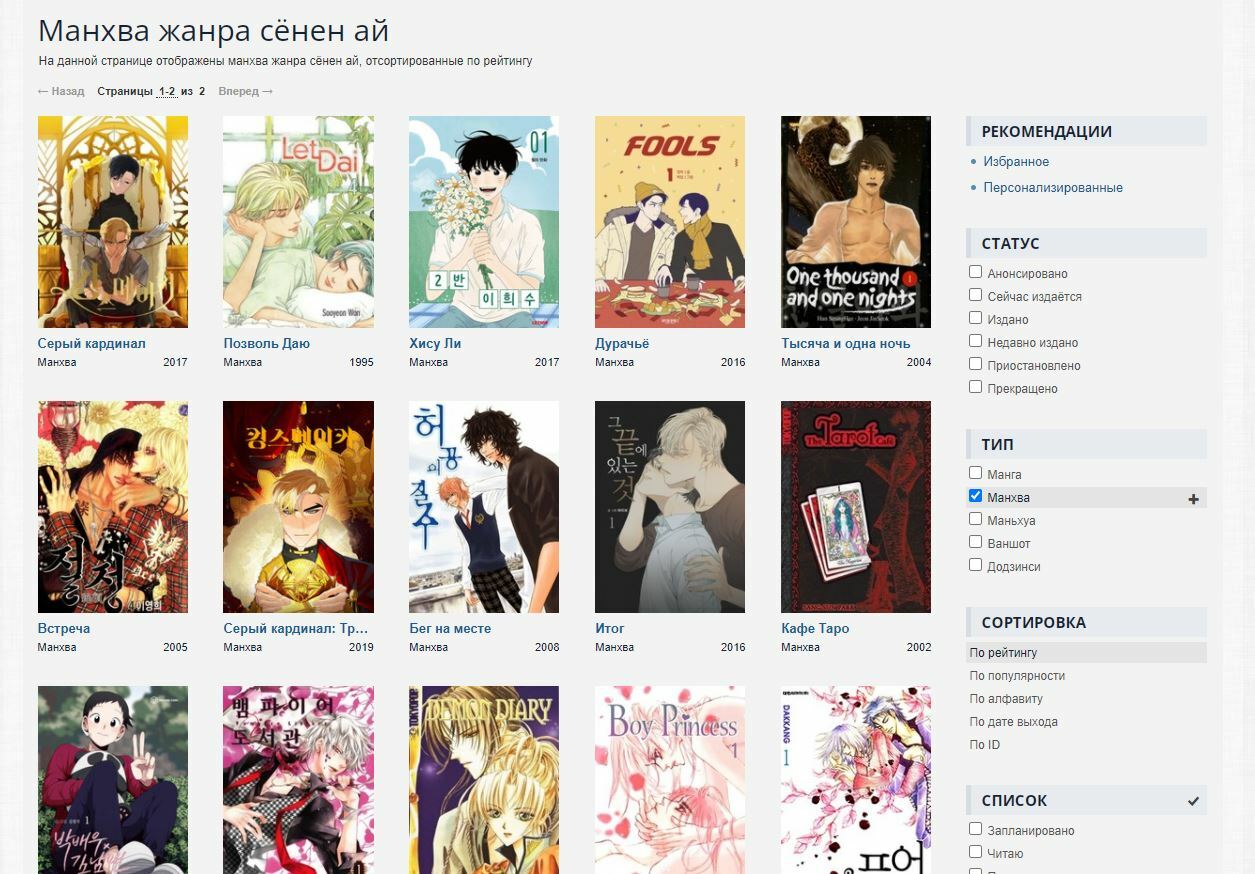This screenshot has height=874, width=1255.
Task: Tick the Запланировано list checkbox
Action: pos(975,829)
